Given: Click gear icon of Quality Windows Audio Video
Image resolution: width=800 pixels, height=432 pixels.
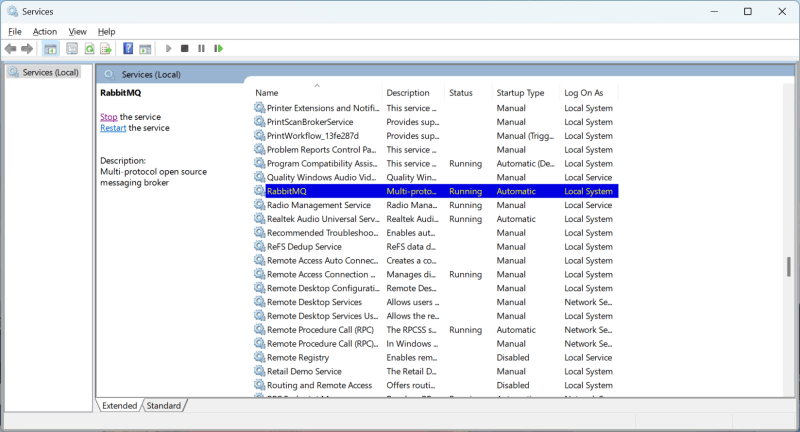Looking at the screenshot, I should coord(260,177).
